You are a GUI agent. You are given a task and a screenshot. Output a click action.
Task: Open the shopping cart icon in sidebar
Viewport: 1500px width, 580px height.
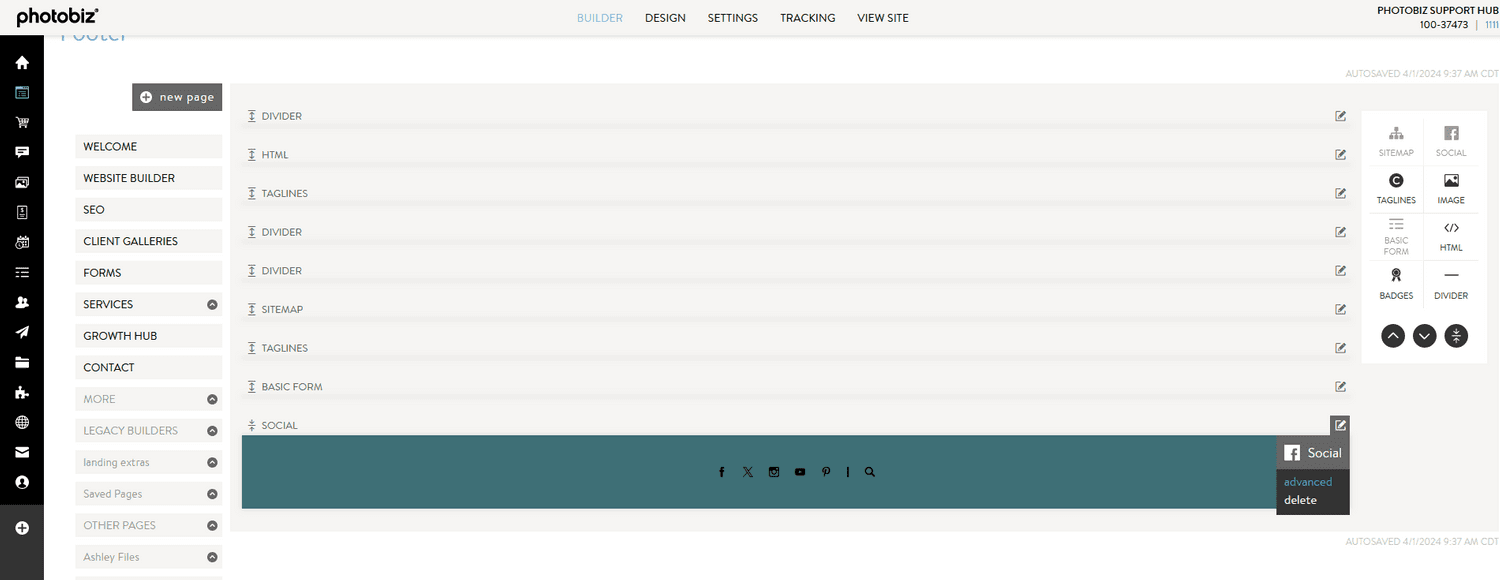coord(22,121)
